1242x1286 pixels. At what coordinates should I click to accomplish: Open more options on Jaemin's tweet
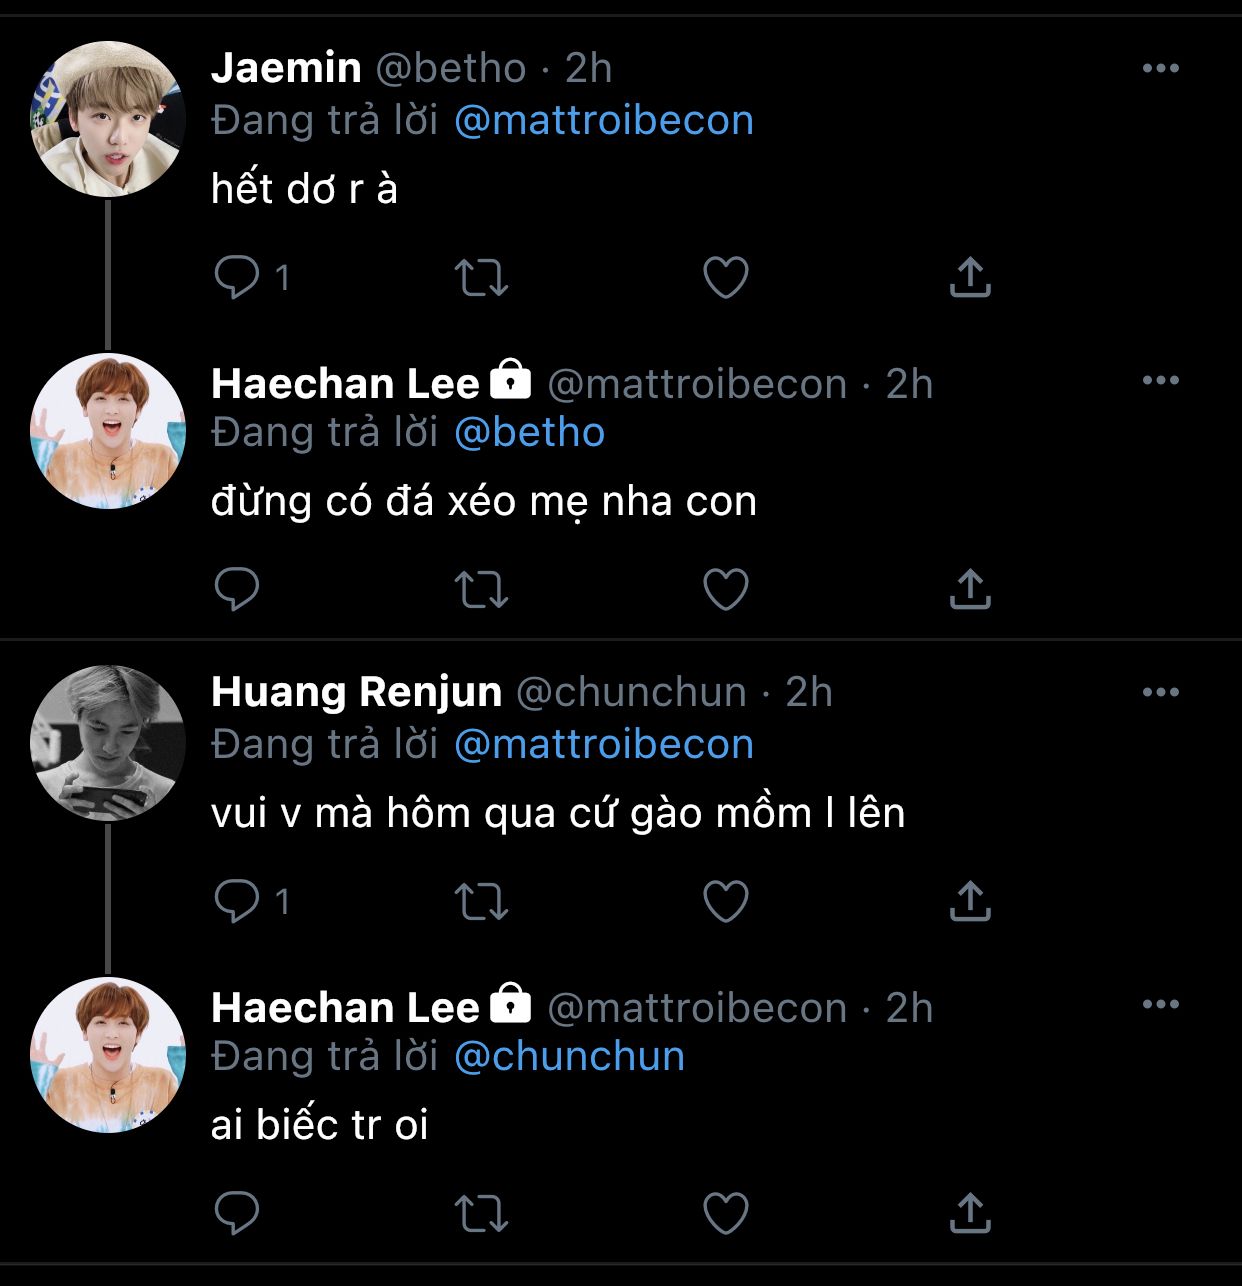[1160, 68]
